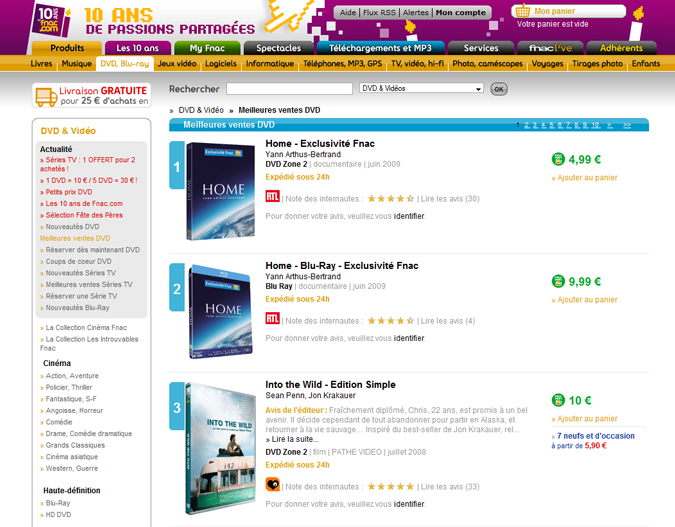The width and height of the screenshot is (675, 527).
Task: Switch to My Fnac tab
Action: 207,48
